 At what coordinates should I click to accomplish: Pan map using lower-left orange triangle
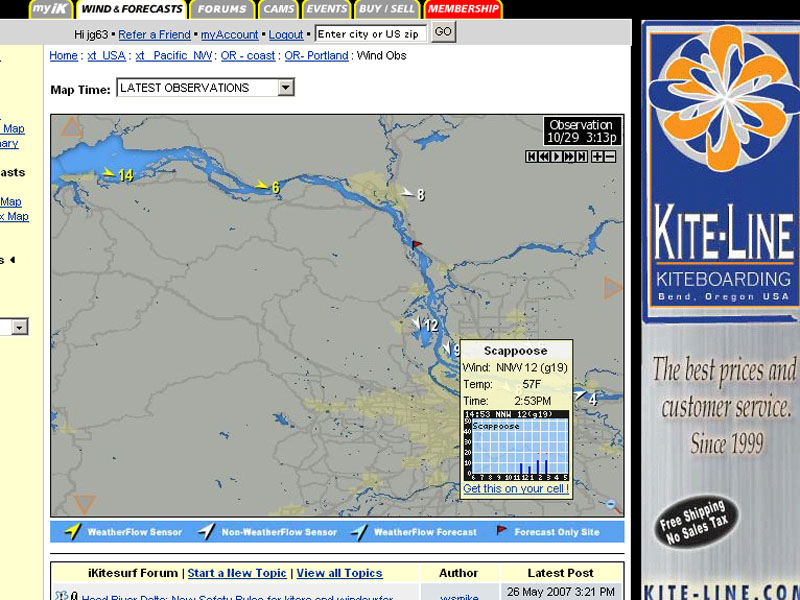click(85, 504)
